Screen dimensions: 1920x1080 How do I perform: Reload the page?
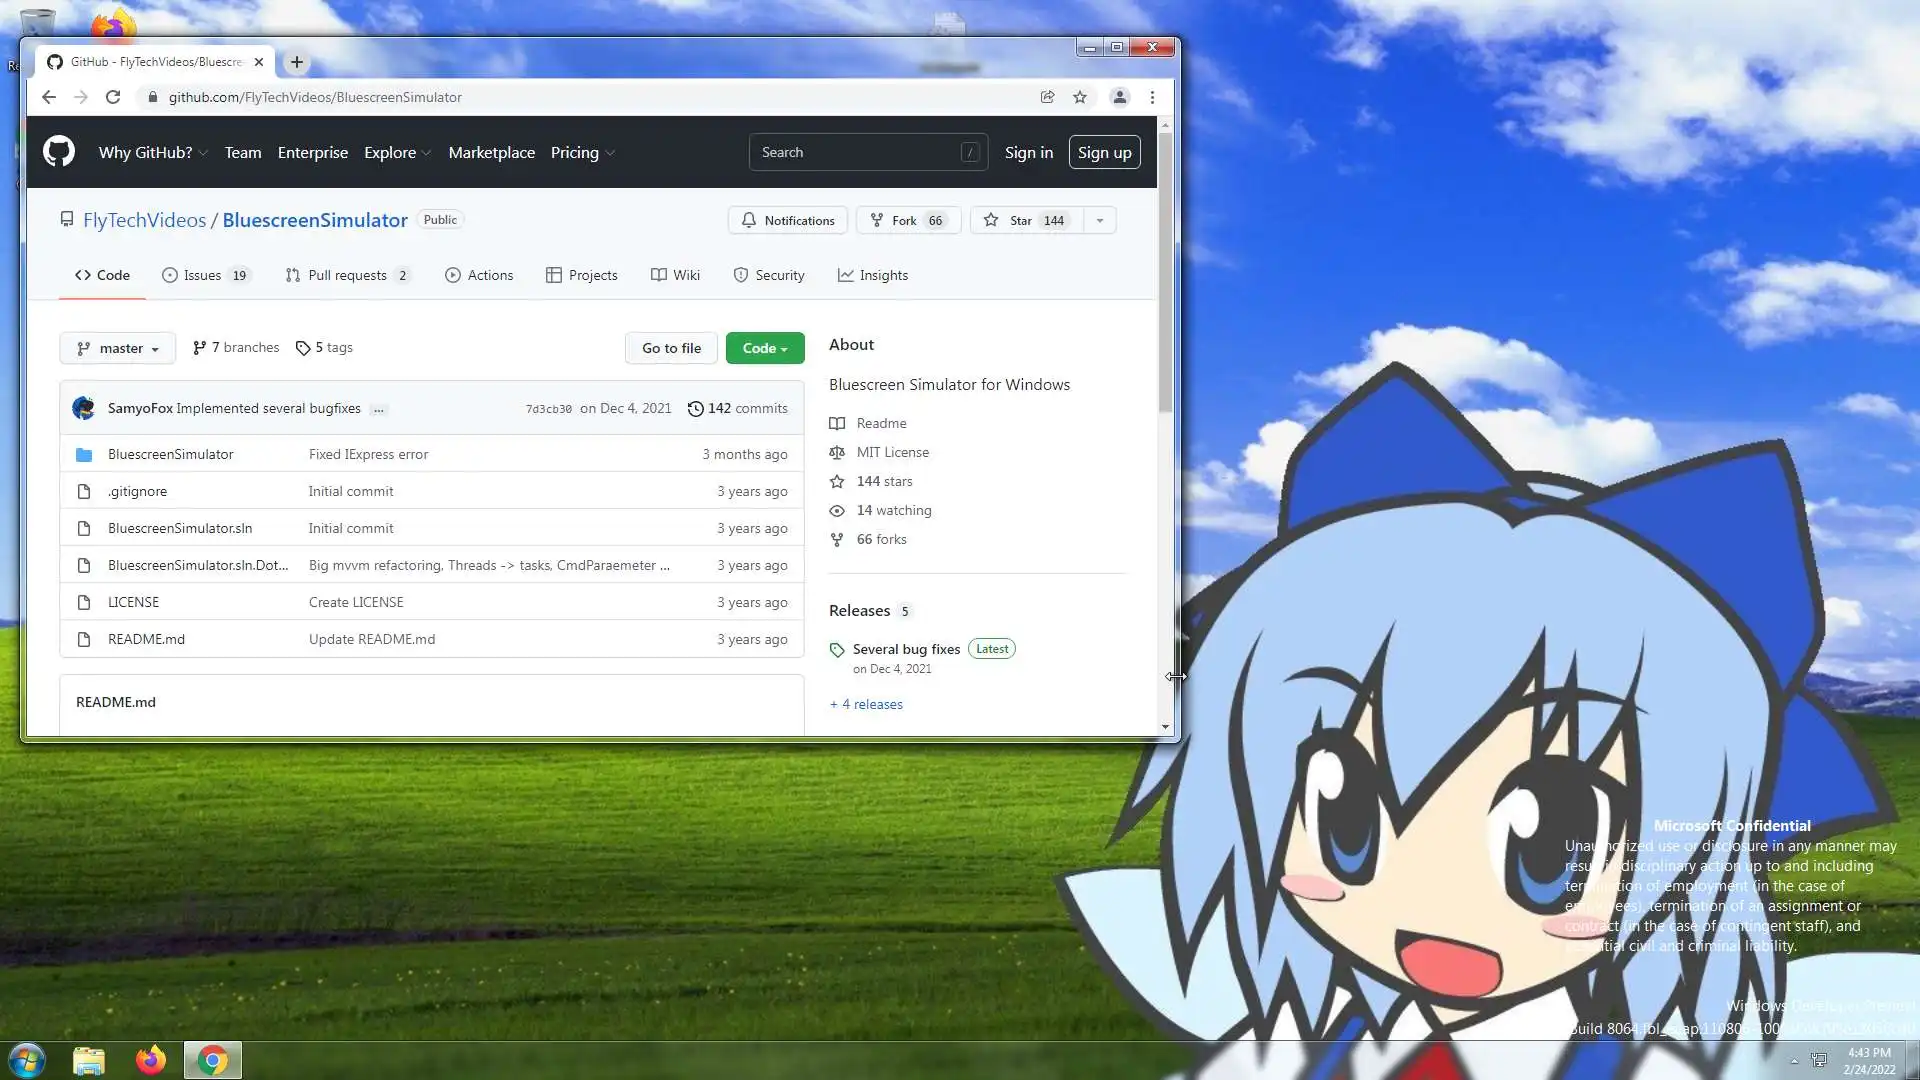113,97
